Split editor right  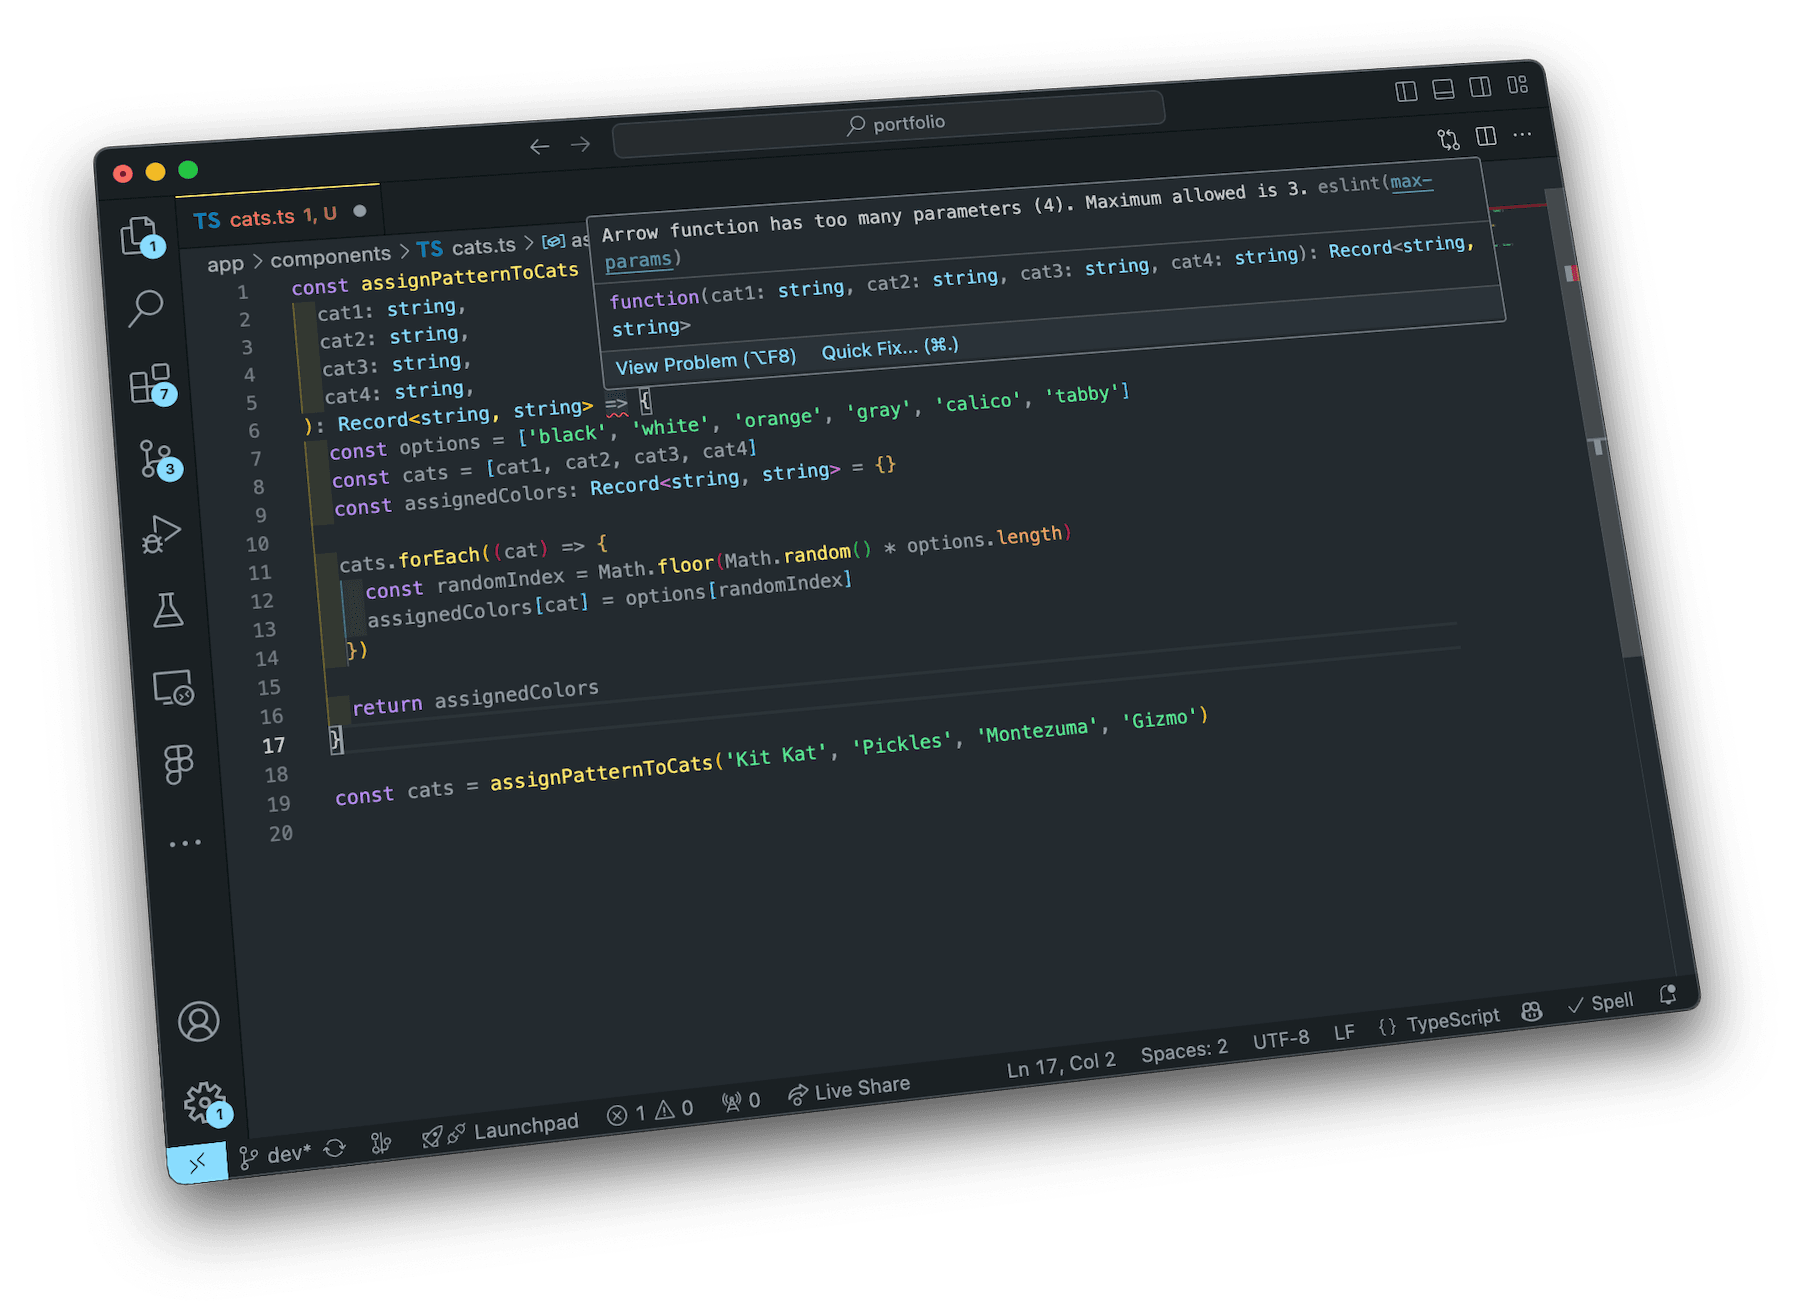(1486, 135)
